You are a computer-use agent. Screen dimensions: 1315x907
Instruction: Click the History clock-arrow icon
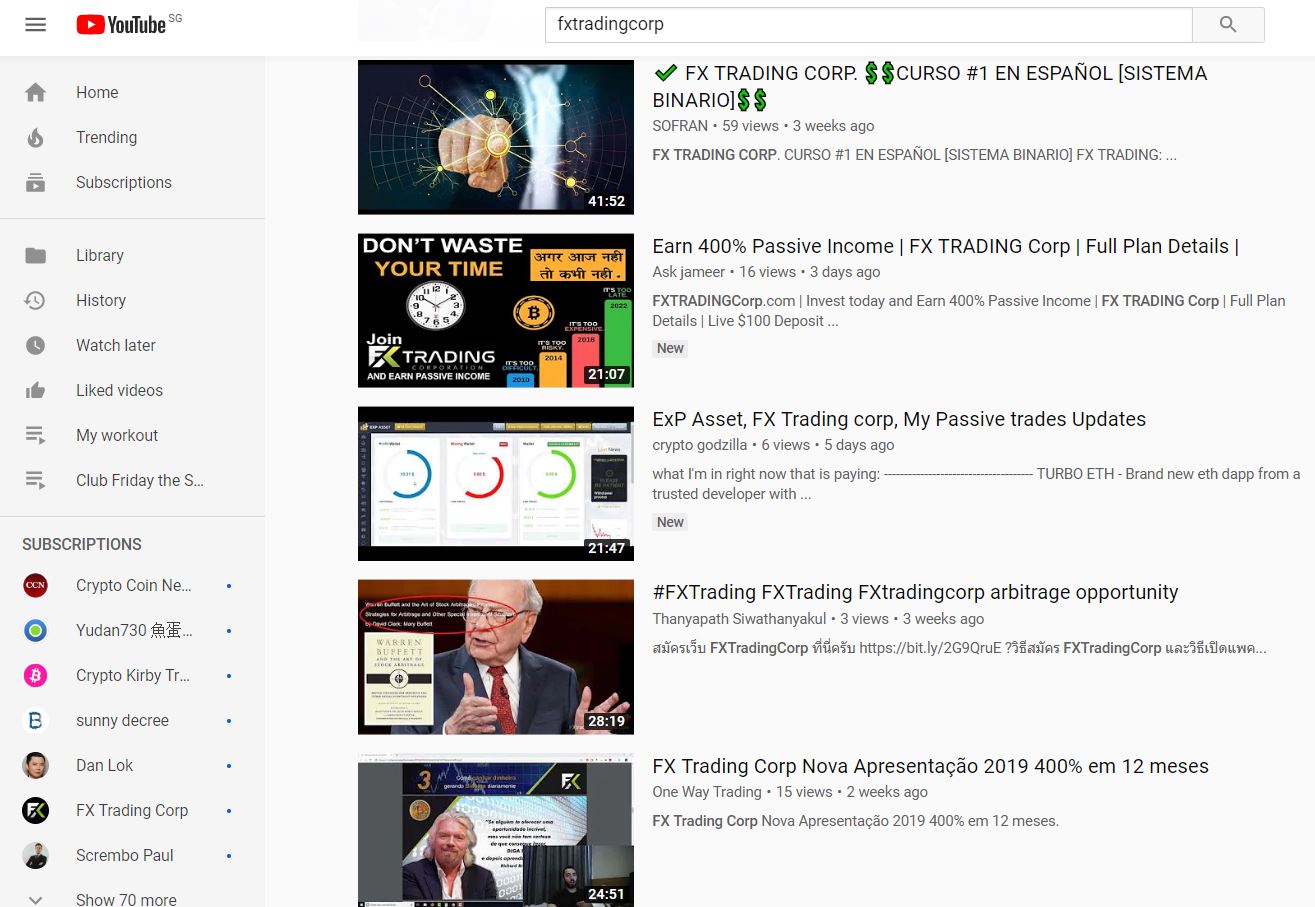[36, 300]
